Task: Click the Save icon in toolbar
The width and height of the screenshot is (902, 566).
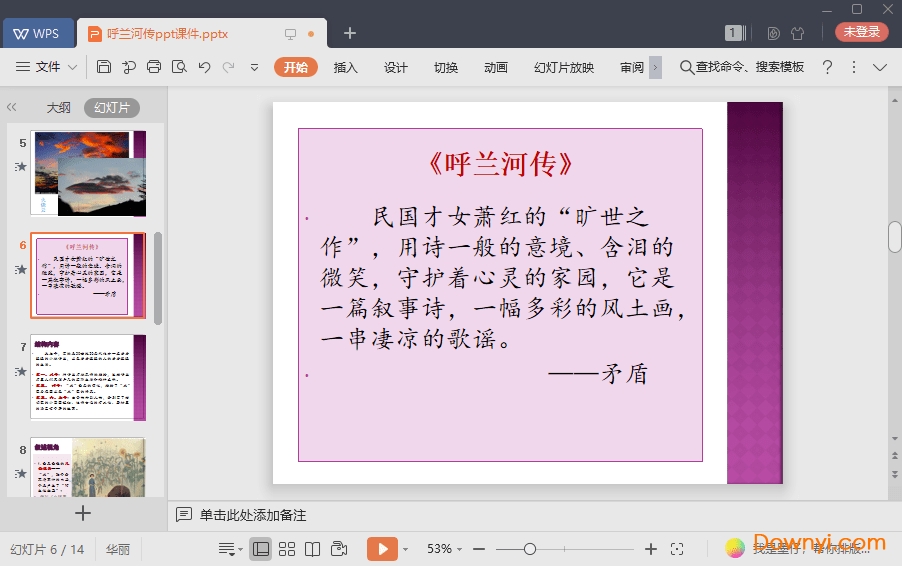Action: pos(104,67)
